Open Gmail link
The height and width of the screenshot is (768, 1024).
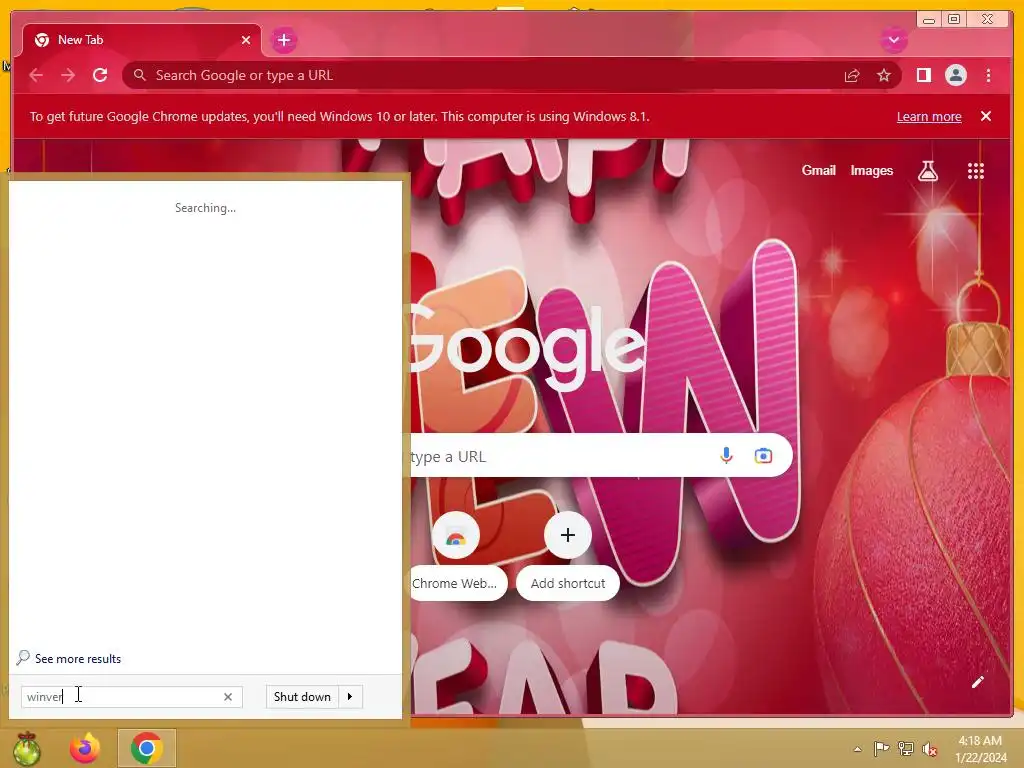(x=818, y=170)
